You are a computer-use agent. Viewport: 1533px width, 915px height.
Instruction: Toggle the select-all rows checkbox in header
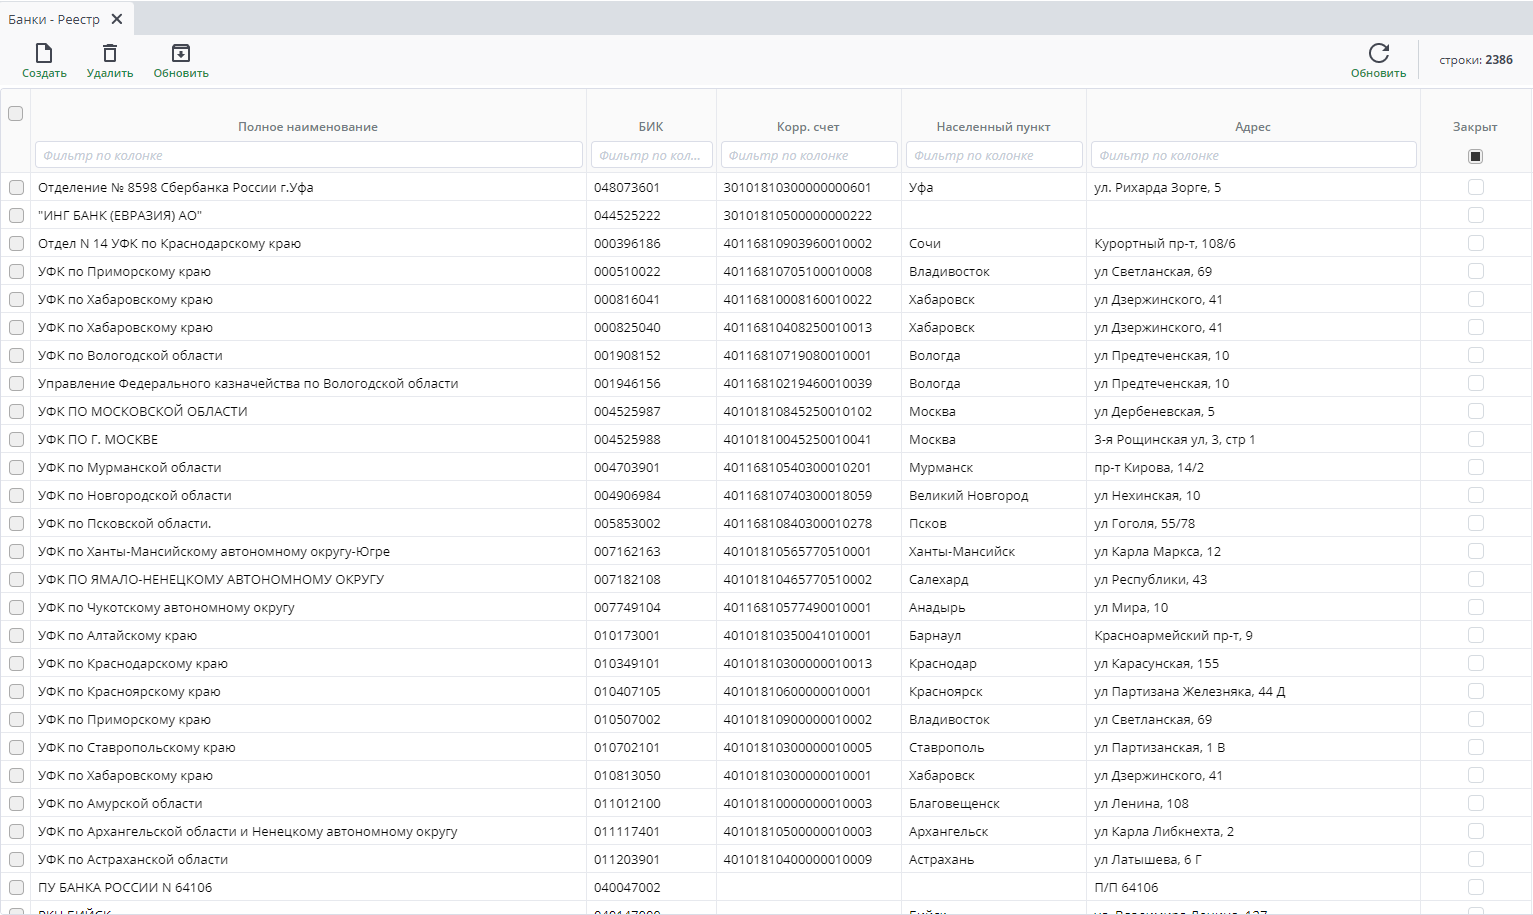[16, 113]
